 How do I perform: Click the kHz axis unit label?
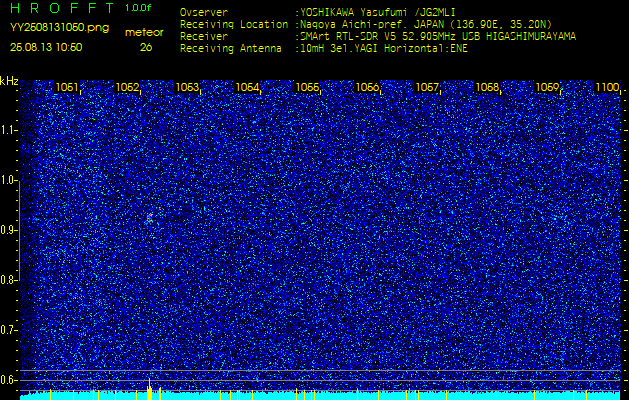[9, 82]
